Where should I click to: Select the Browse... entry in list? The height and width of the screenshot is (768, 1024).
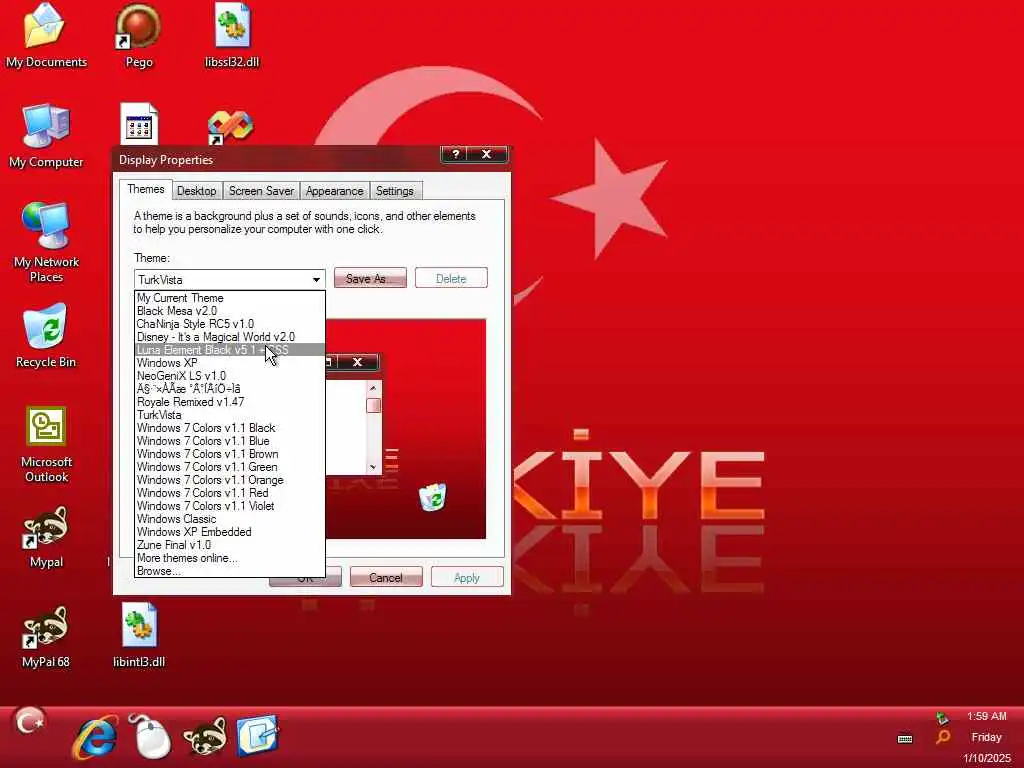[229, 571]
